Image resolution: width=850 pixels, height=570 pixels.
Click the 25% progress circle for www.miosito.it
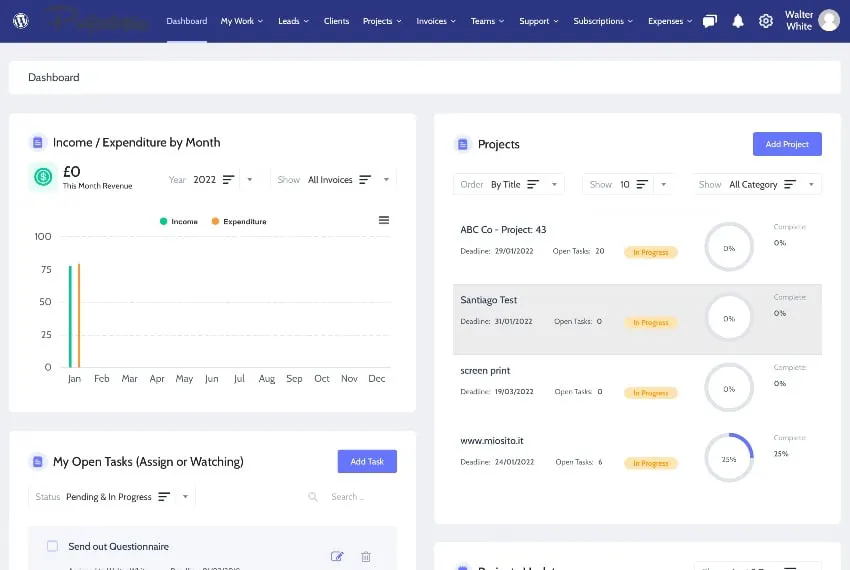click(729, 458)
